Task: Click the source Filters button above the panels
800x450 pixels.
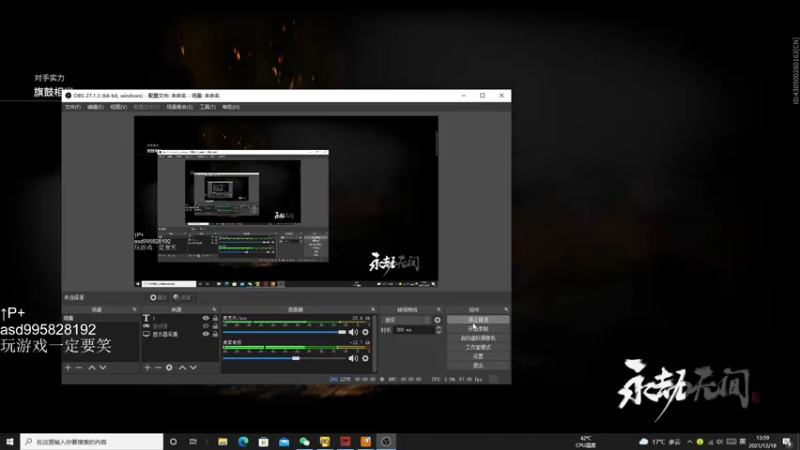Action: coord(182,297)
